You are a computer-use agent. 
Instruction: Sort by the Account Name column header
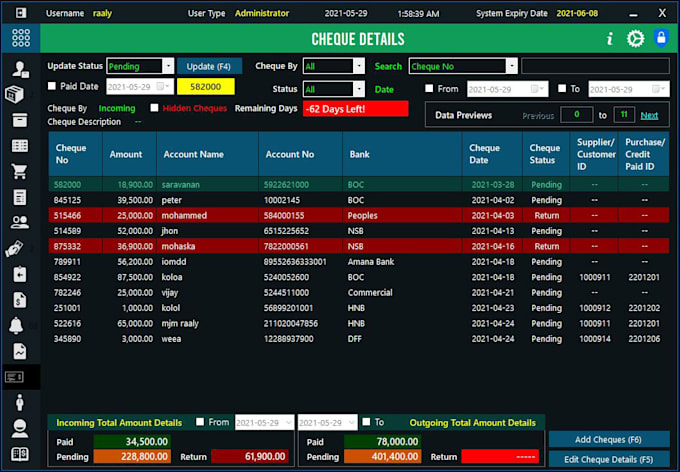pos(207,154)
